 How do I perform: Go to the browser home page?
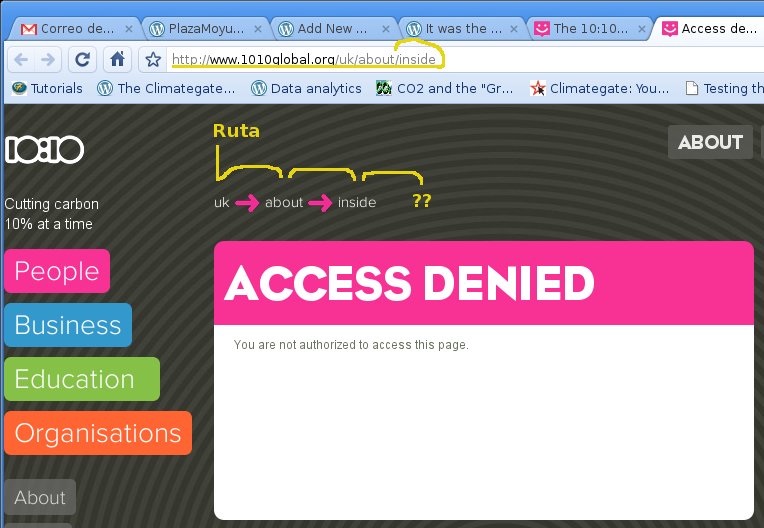coord(117,59)
